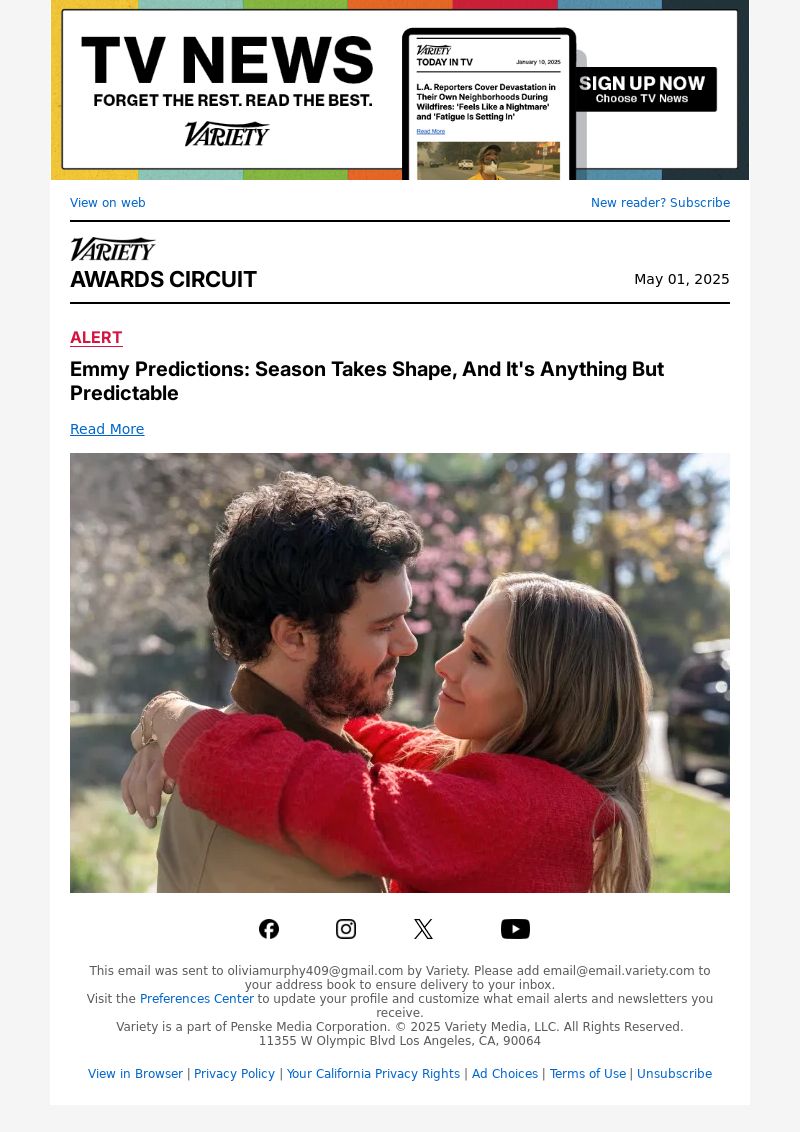Click the Variety logo in TV News banner

point(227,134)
